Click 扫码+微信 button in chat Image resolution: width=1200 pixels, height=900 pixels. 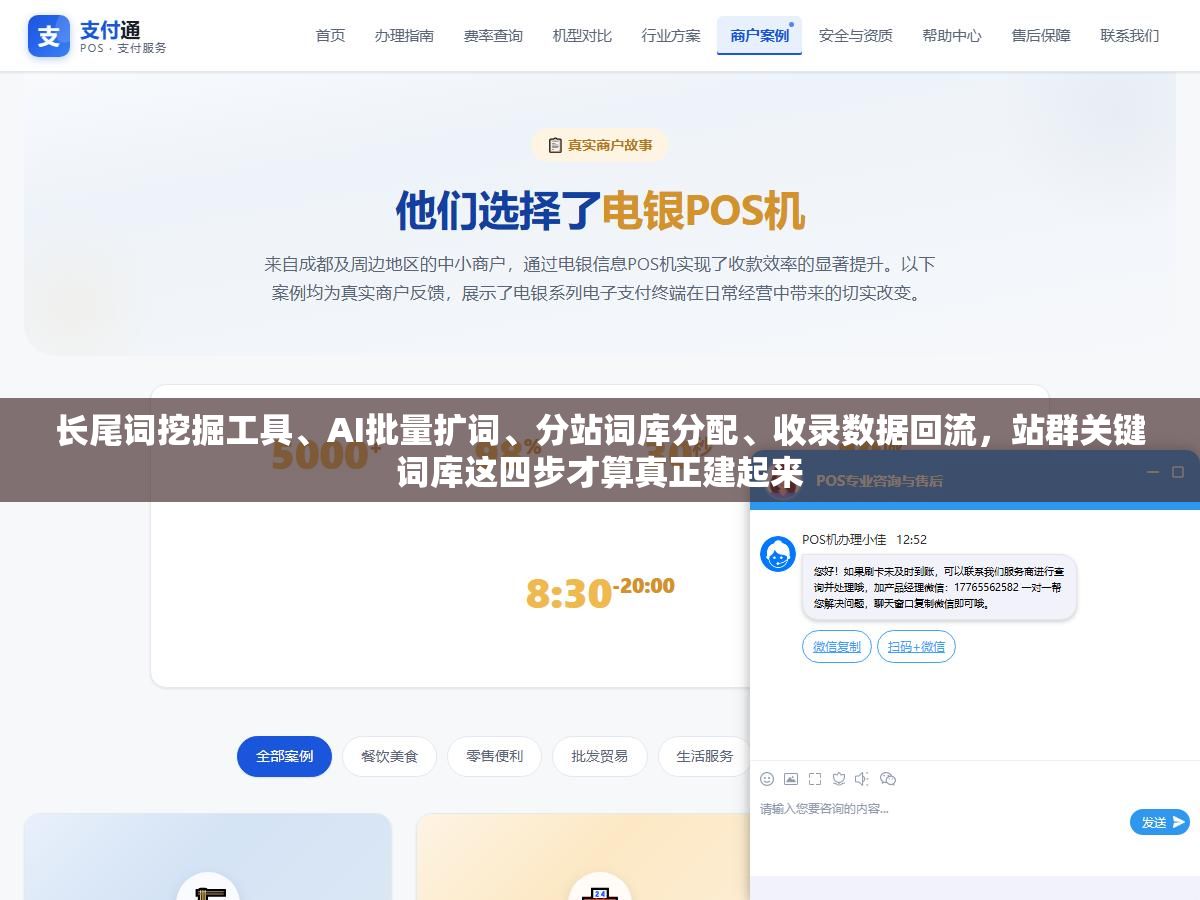[916, 646]
